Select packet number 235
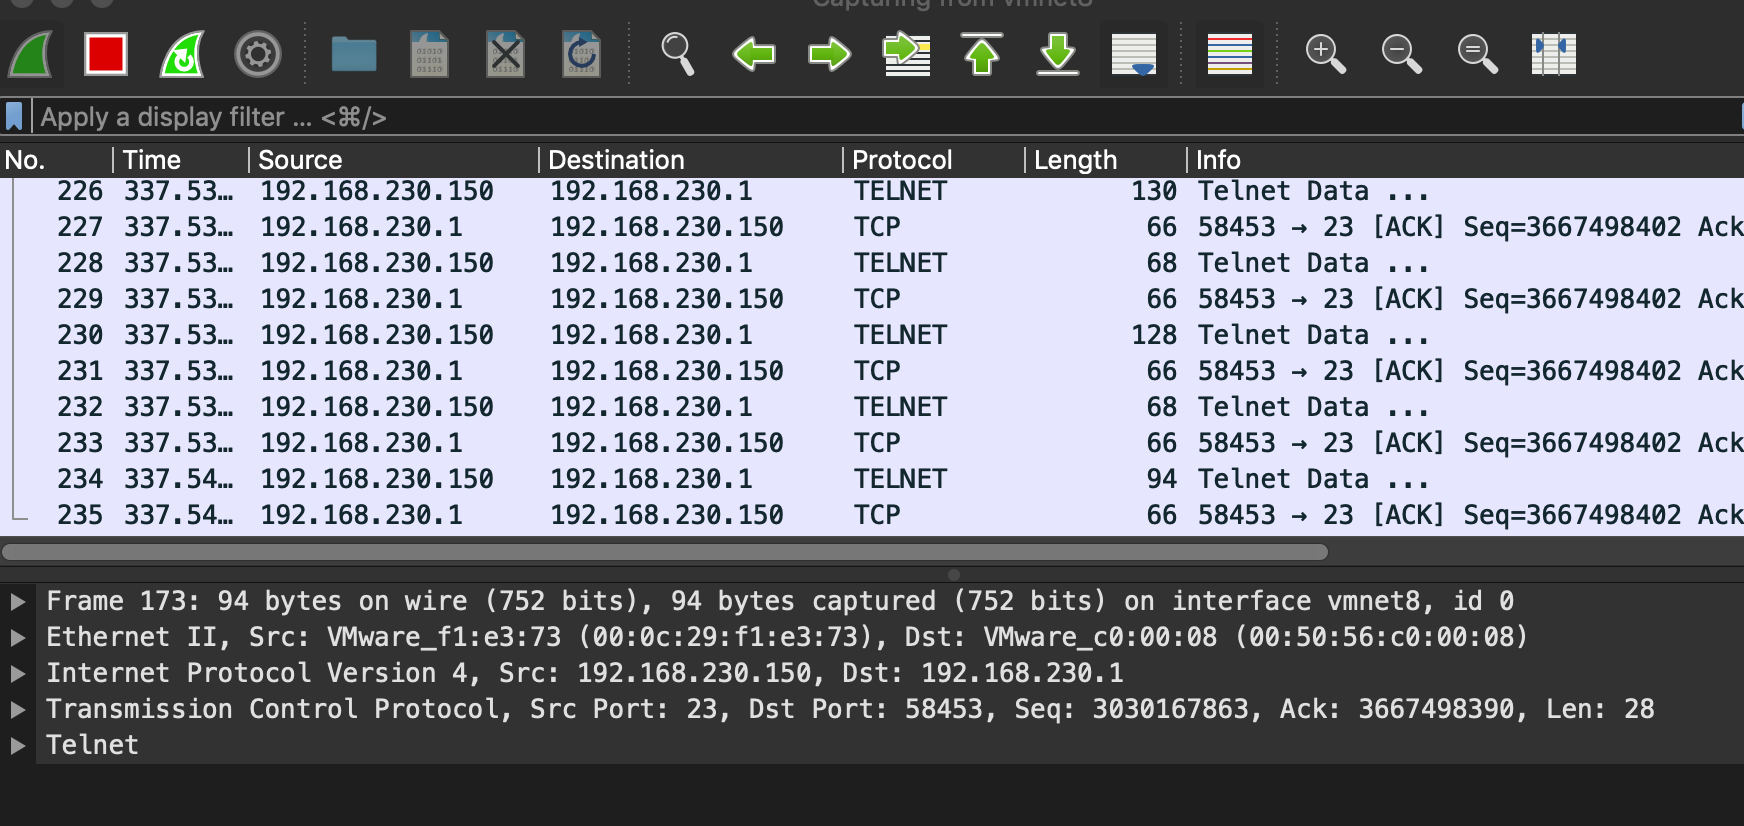This screenshot has height=826, width=1744. tap(872, 515)
